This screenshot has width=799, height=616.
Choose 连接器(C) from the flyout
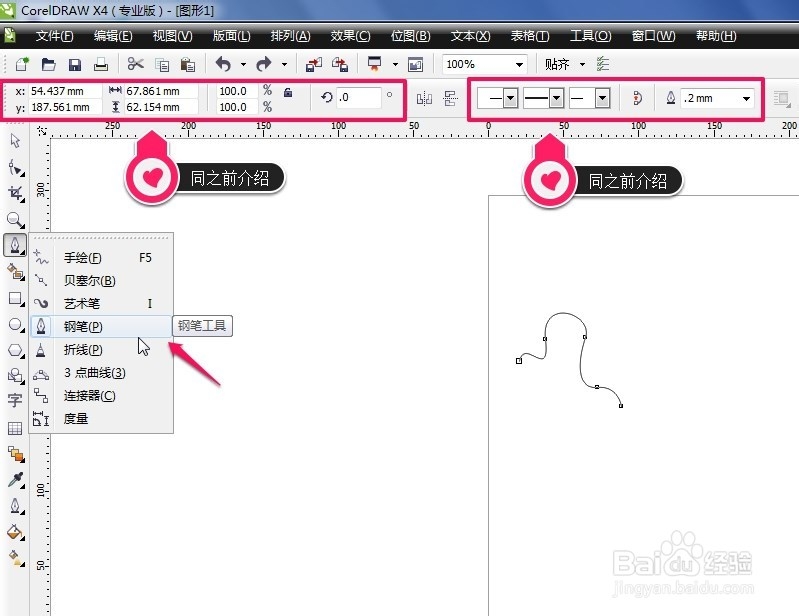click(101, 396)
